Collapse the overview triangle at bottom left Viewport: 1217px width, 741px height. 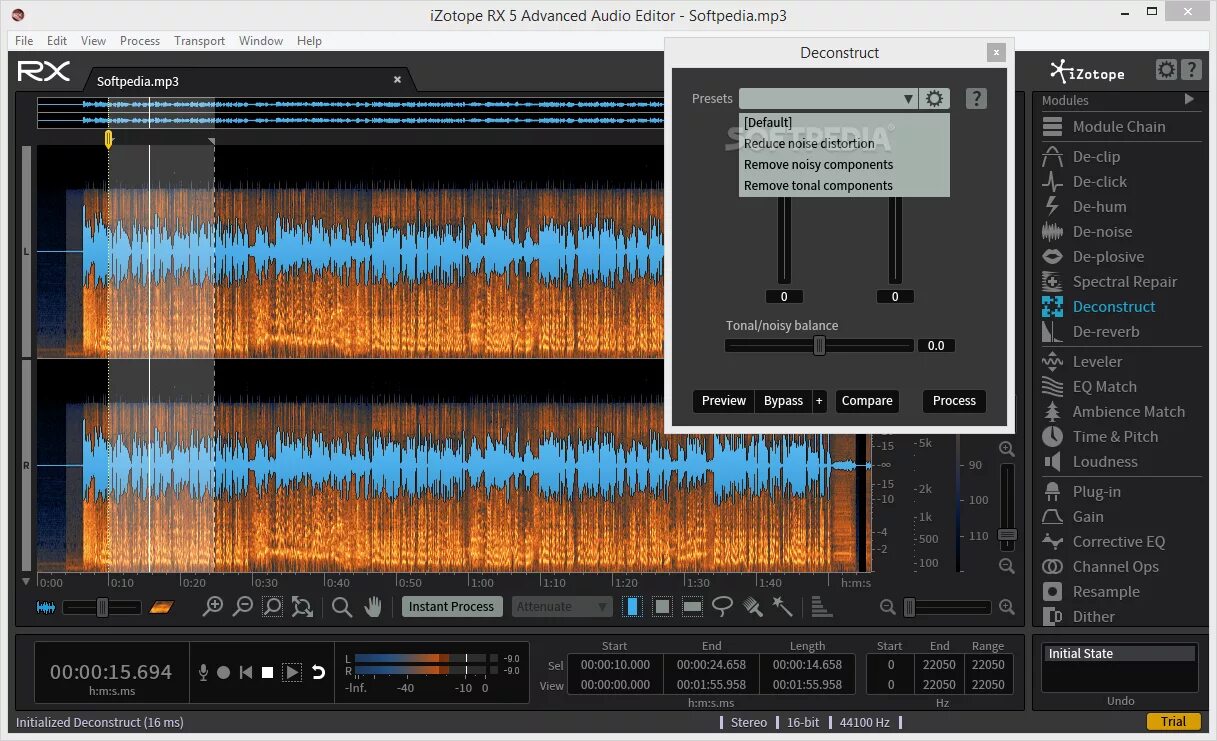(26, 581)
